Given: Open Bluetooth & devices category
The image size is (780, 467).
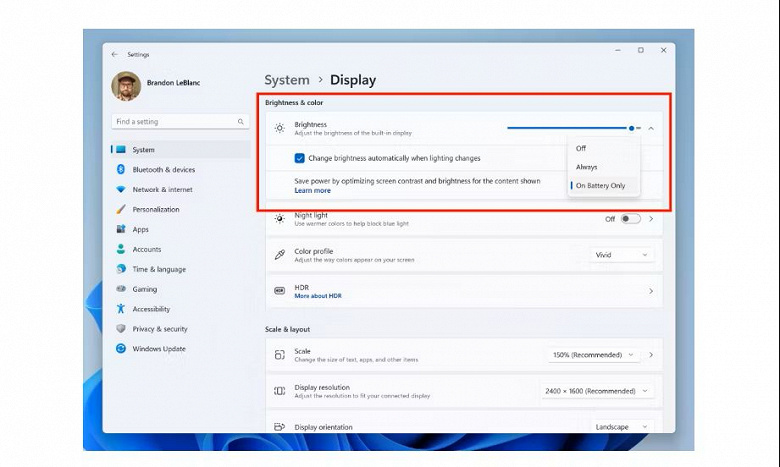Looking at the screenshot, I should point(181,170).
